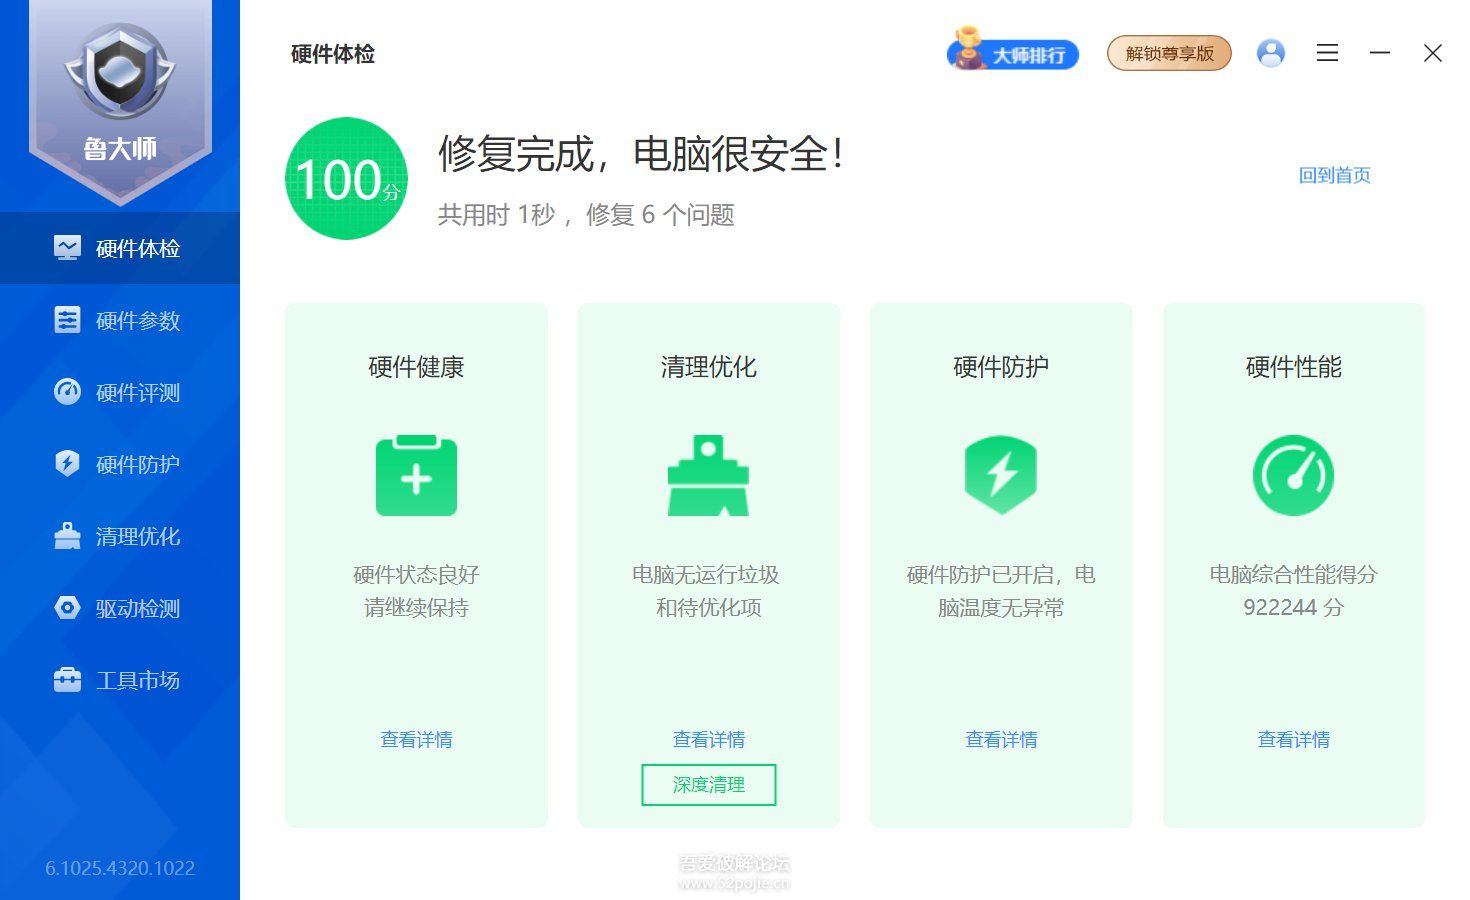Open 硬件防护 from the sidebar
1470x900 pixels.
pos(134,463)
